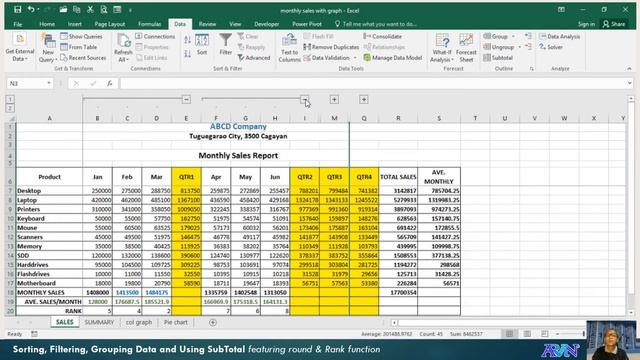
Task: Select the TOTAL SALES header cell
Action: click(398, 177)
